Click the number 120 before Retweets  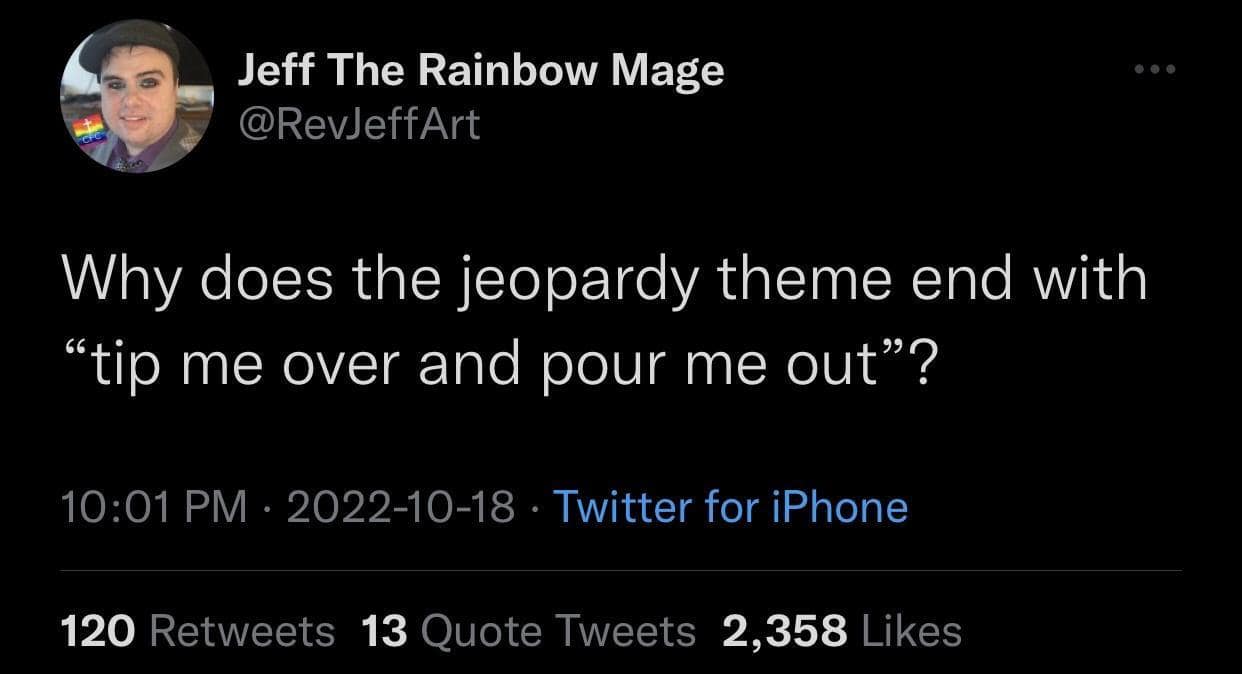(x=98, y=631)
